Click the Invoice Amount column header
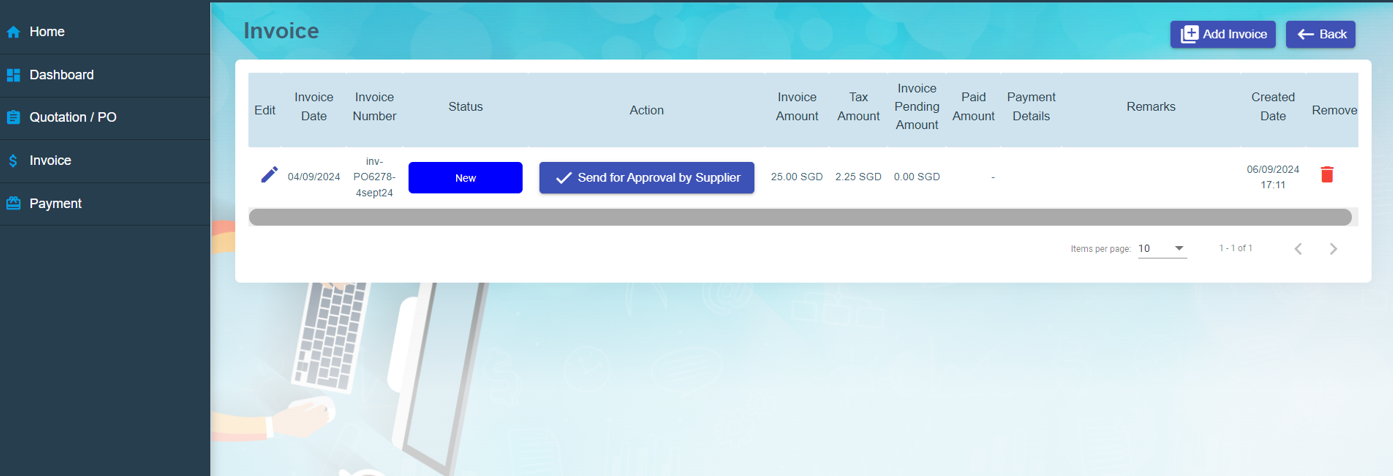This screenshot has height=476, width=1393. 797,107
